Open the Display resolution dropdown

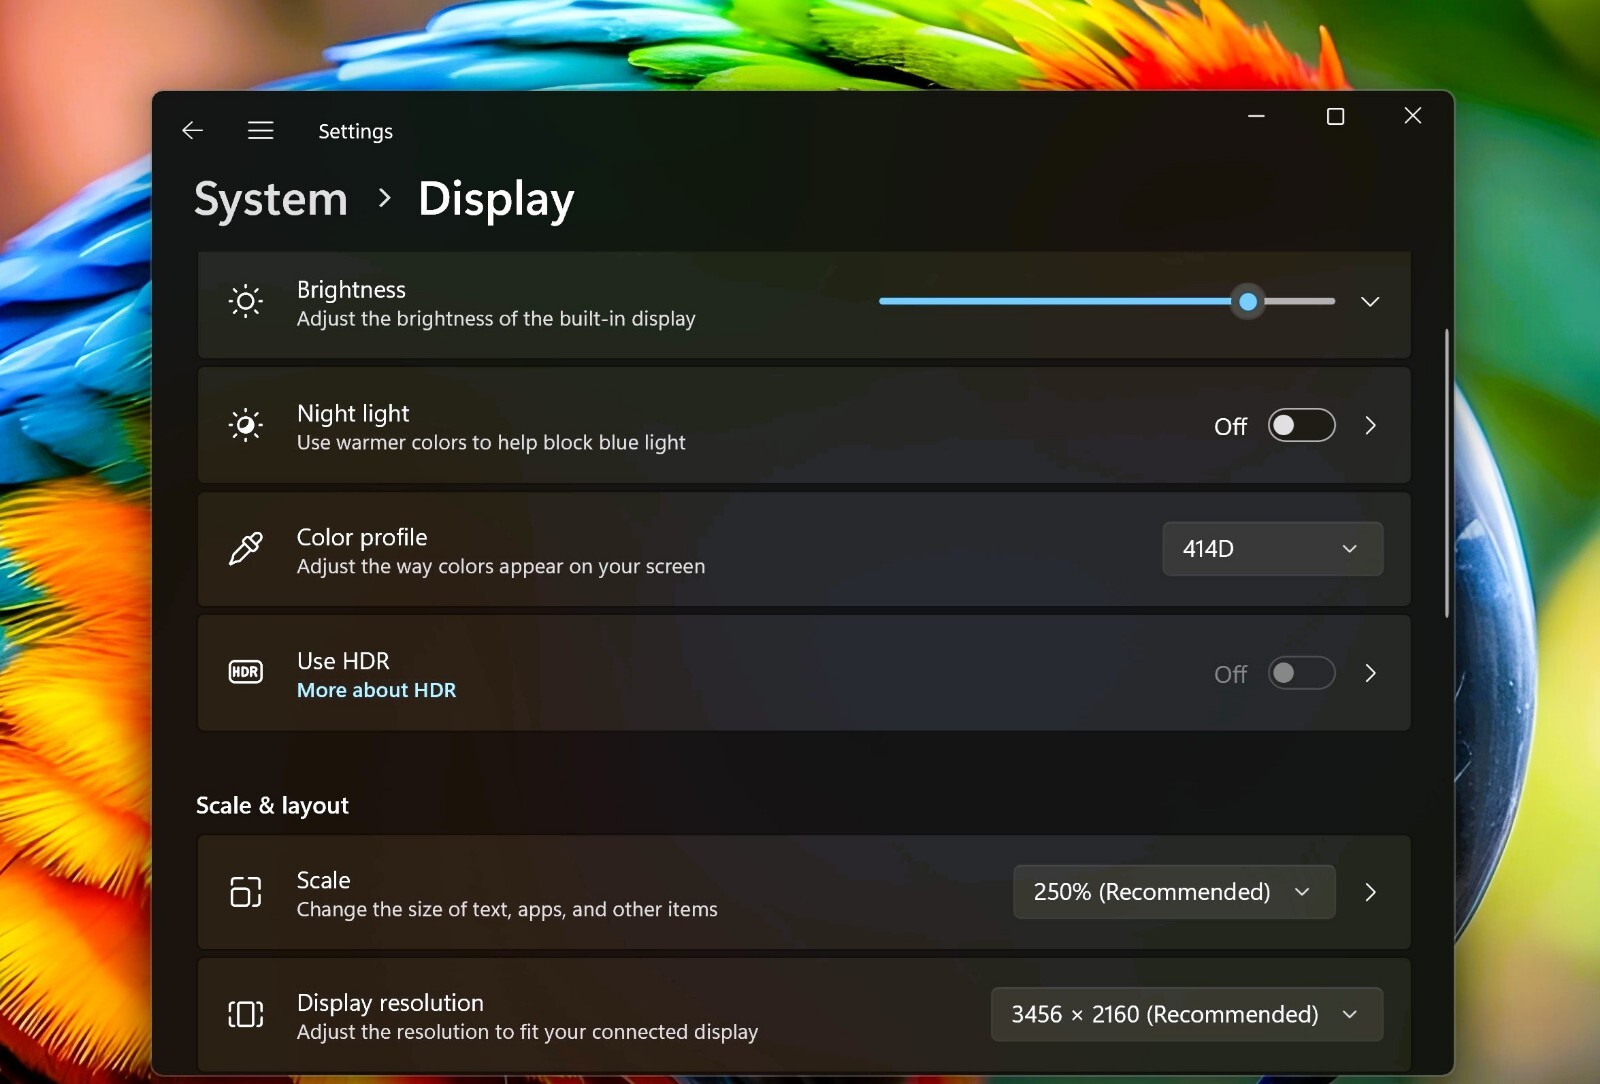coord(1187,1014)
